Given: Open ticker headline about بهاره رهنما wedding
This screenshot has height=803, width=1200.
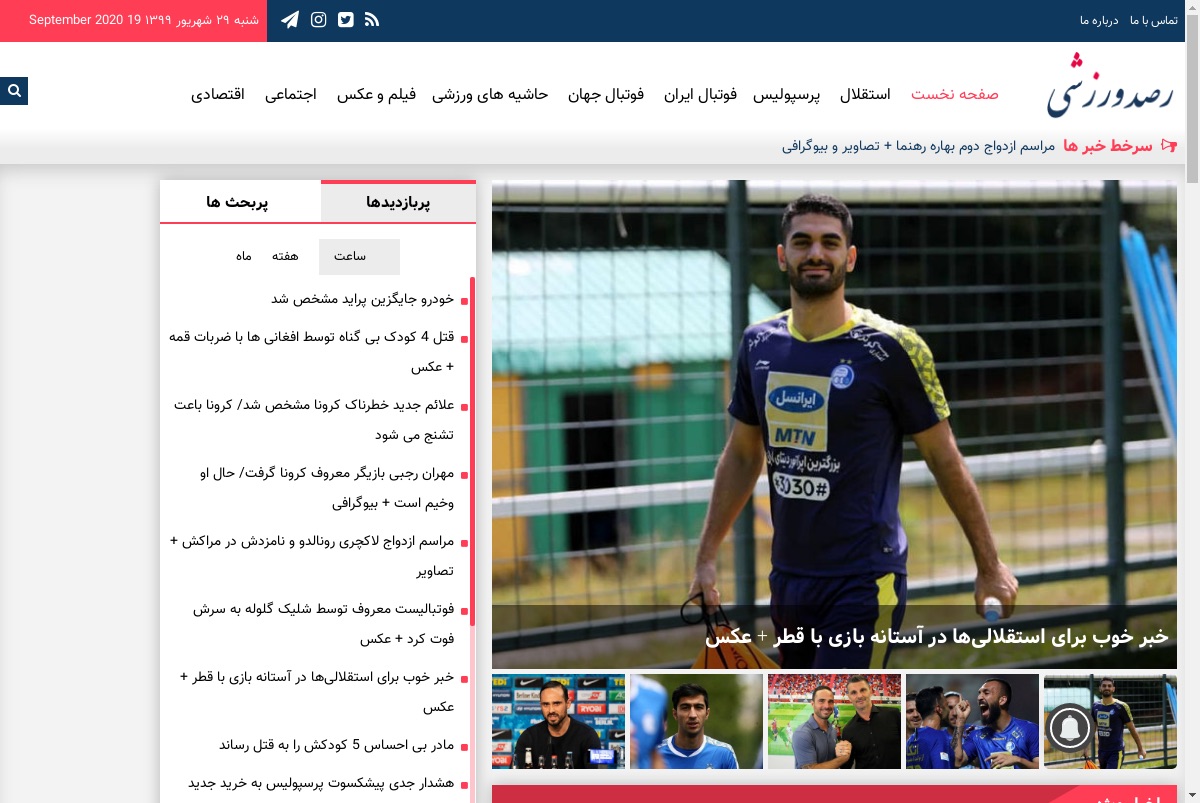Looking at the screenshot, I should 919,146.
